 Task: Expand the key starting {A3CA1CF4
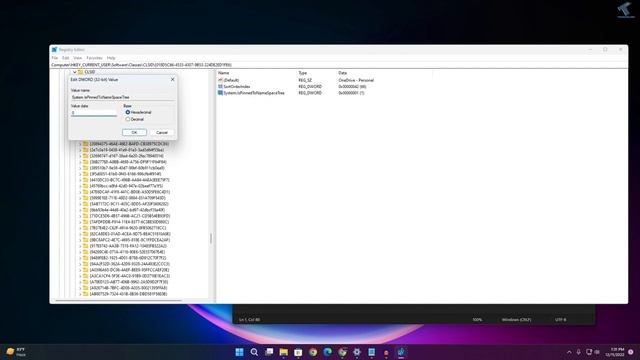tap(80, 276)
